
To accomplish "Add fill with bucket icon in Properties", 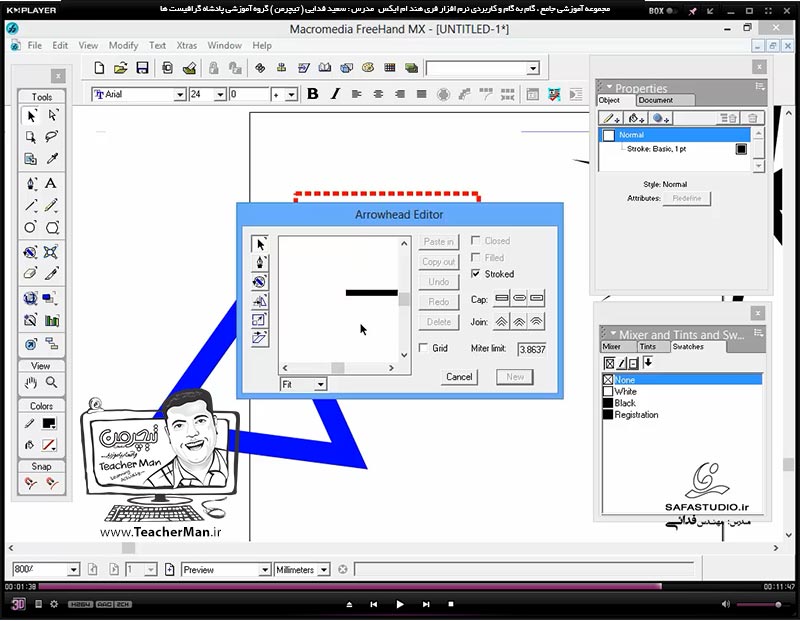I will pyautogui.click(x=636, y=118).
